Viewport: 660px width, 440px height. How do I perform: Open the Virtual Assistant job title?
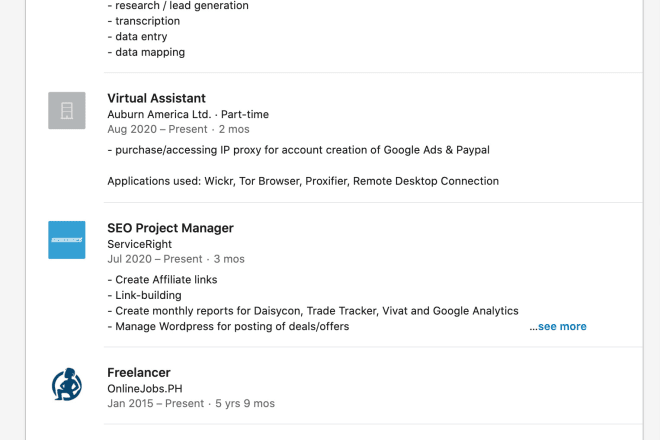(156, 98)
